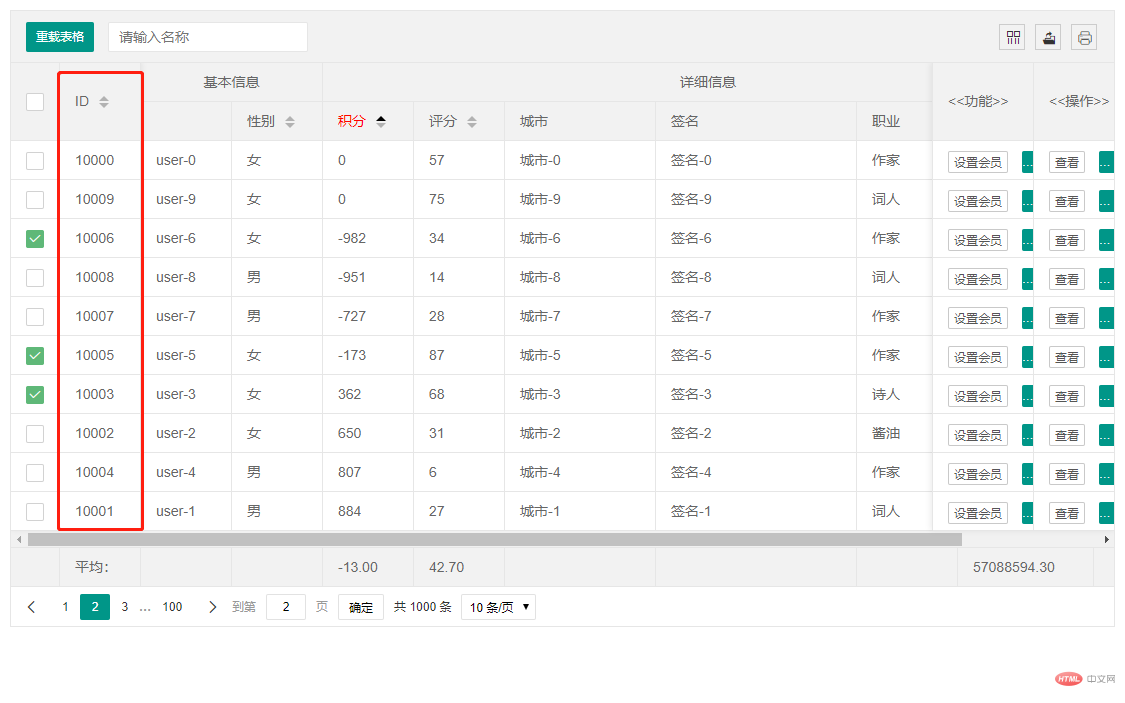Viewport: 1125px width, 703px height.
Task: Uncheck the row 10003 checkbox
Action: (x=35, y=395)
